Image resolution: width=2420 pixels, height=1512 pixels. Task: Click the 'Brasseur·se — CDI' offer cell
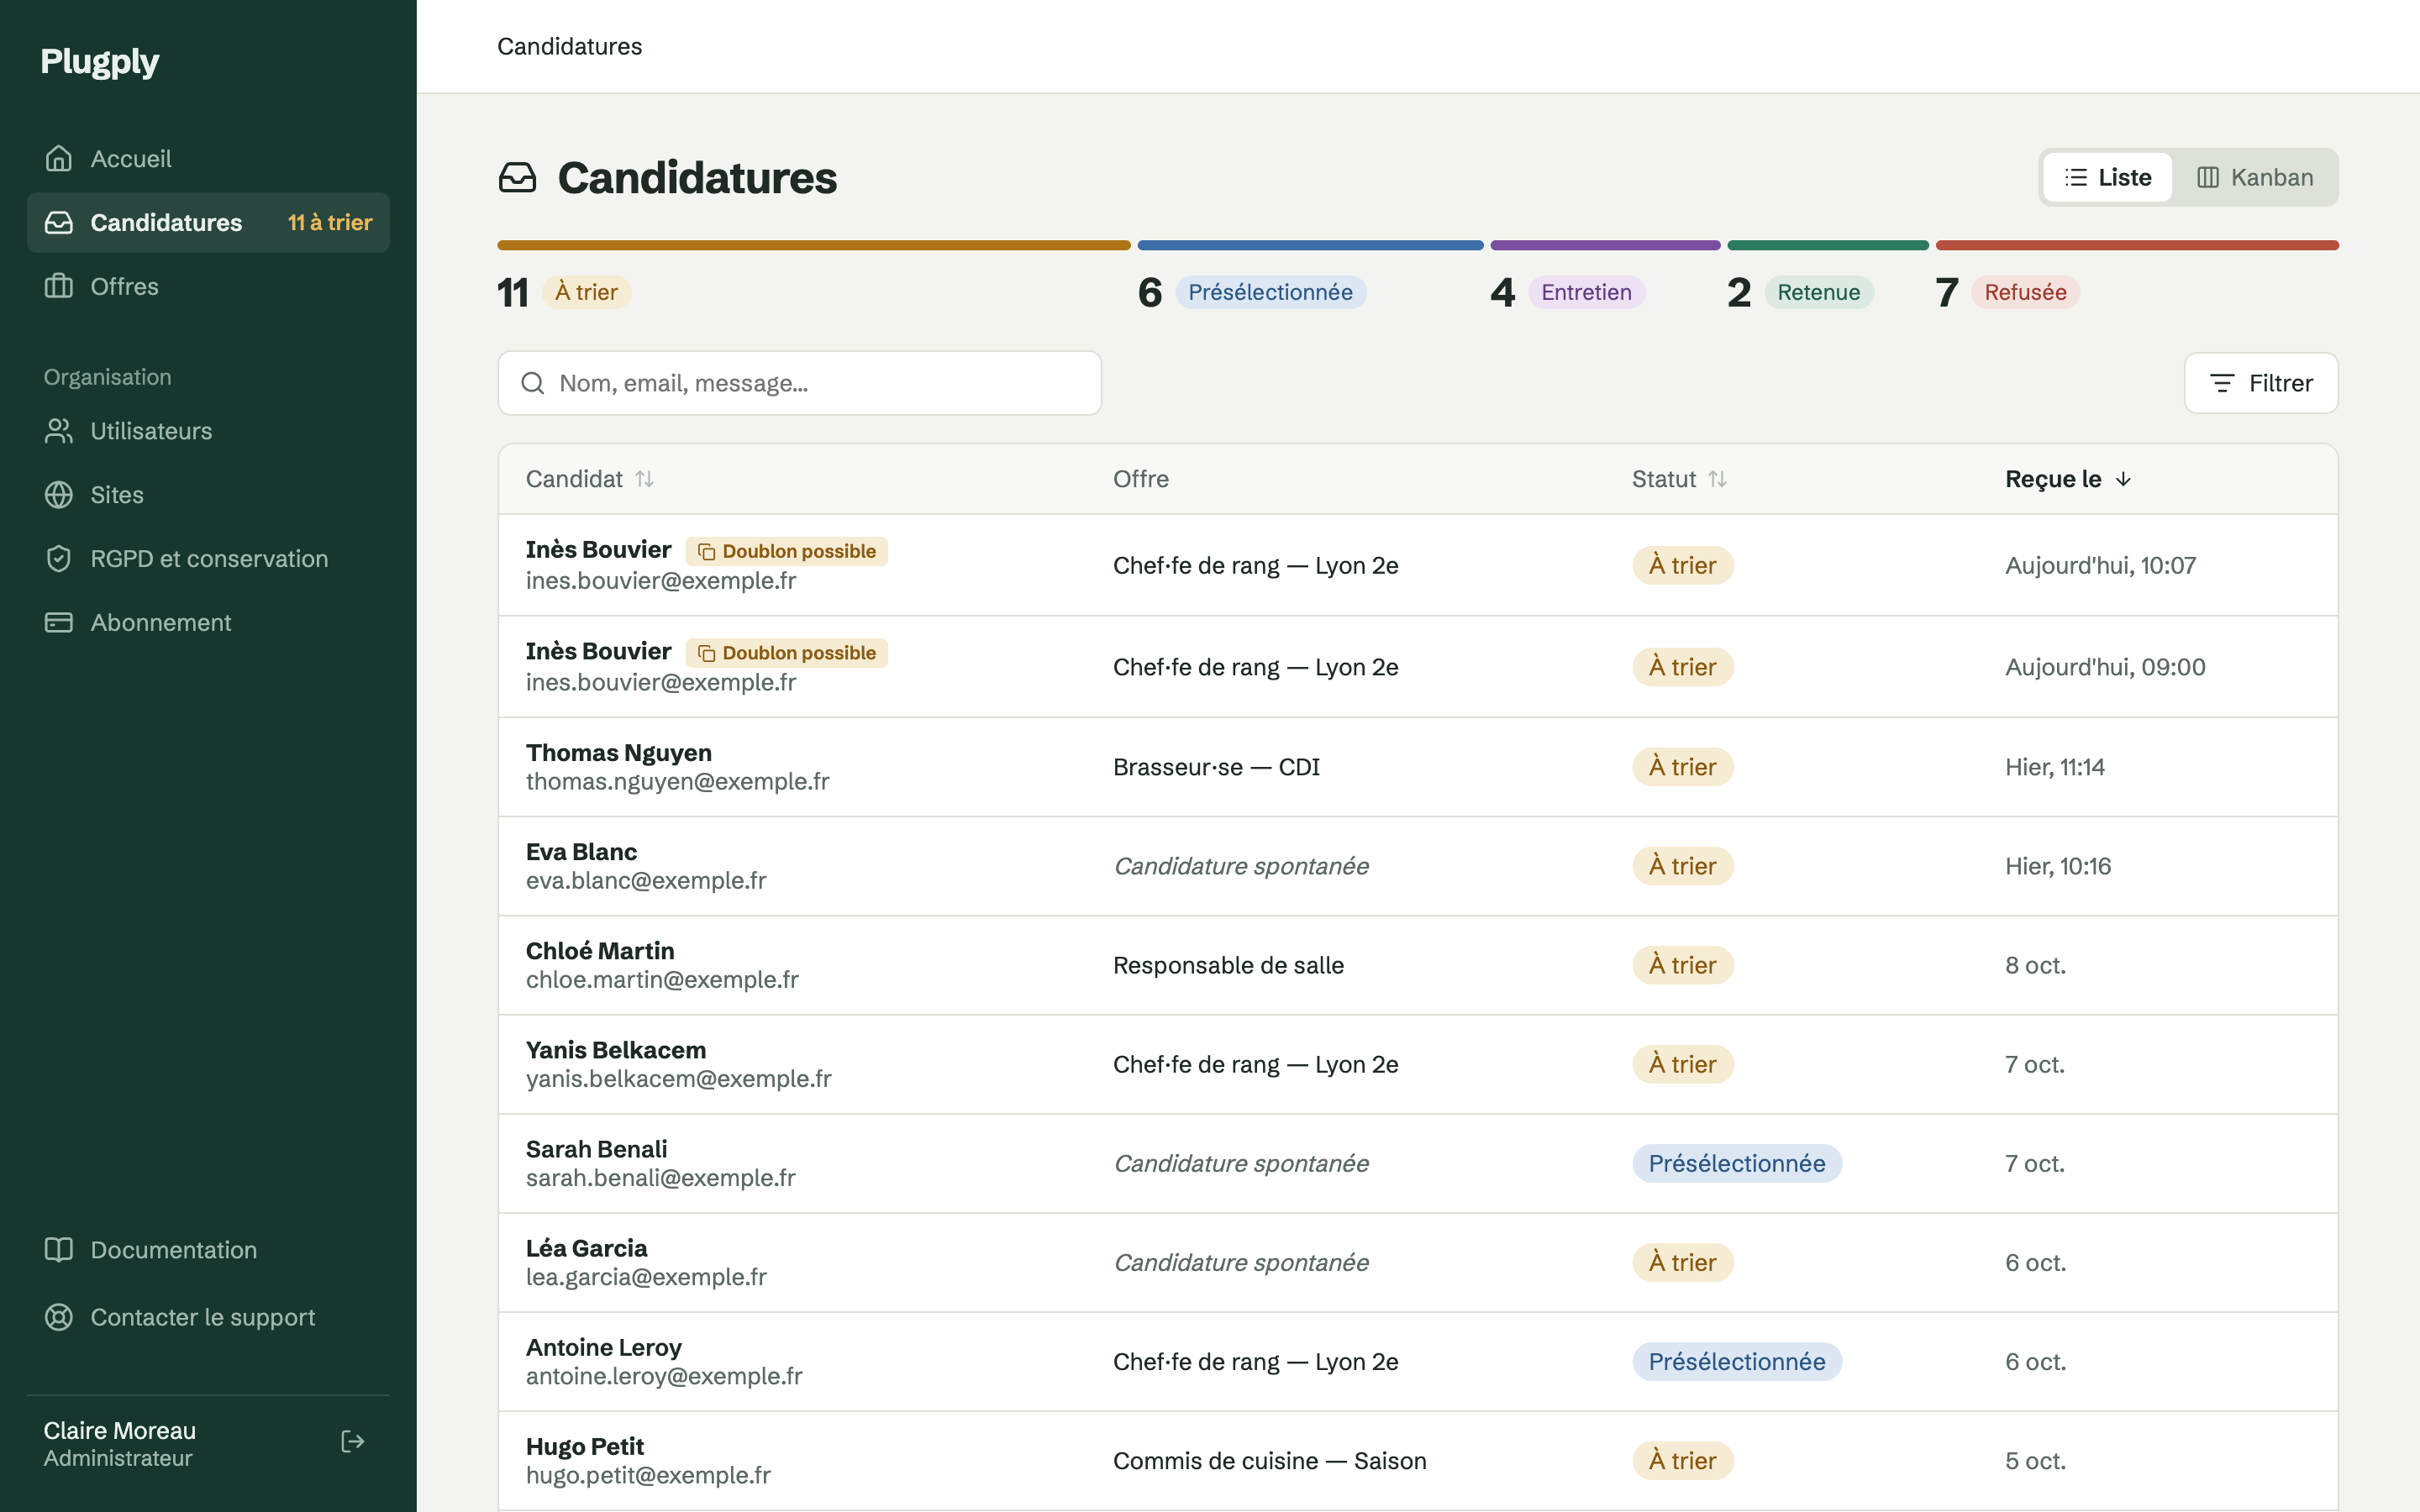click(x=1216, y=767)
